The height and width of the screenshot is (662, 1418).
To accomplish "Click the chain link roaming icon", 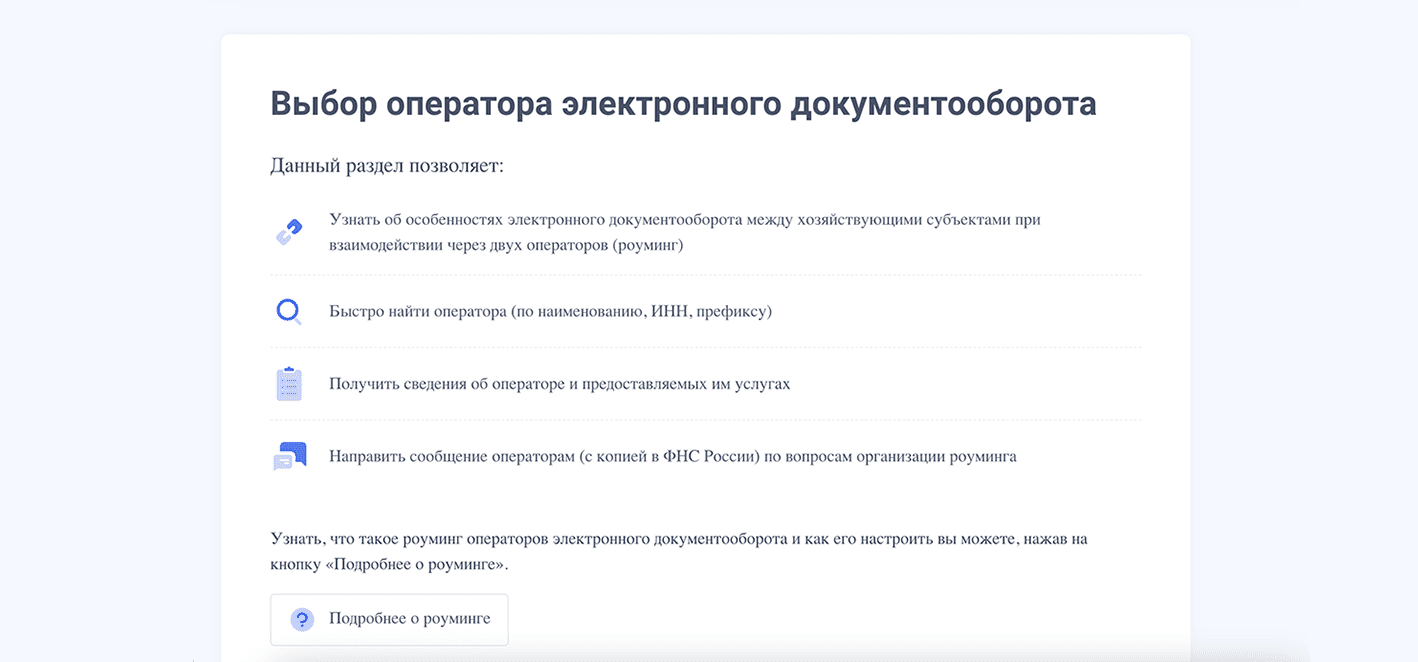I will [x=289, y=232].
